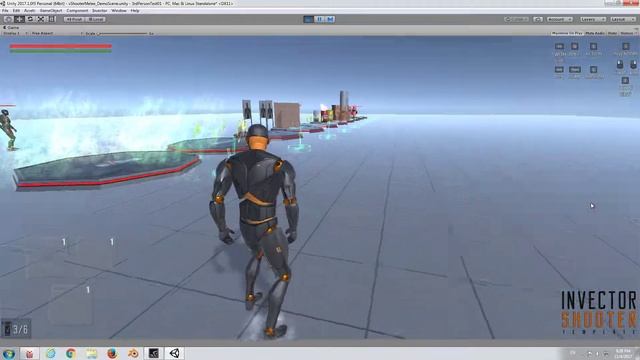The height and width of the screenshot is (360, 640).
Task: Stop play mode with the Play button
Action: coord(309,19)
